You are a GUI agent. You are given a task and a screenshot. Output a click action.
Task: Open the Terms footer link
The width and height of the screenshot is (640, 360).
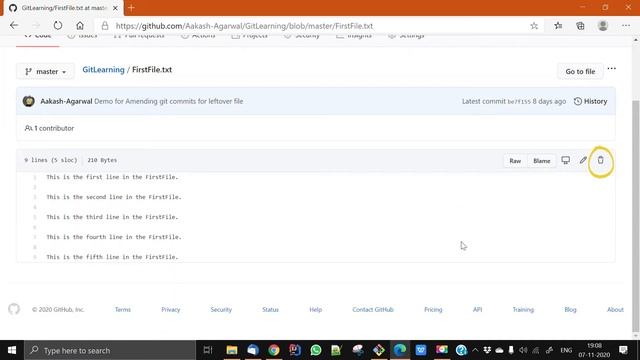click(123, 309)
